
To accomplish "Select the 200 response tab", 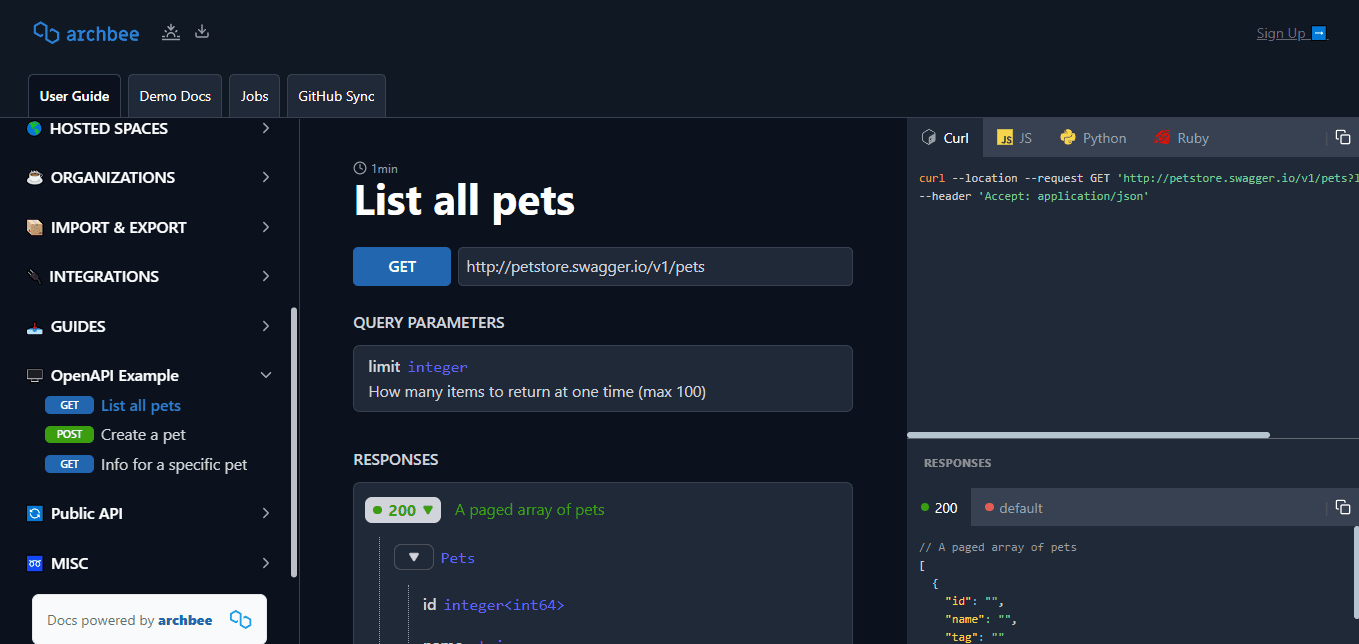I will (939, 508).
